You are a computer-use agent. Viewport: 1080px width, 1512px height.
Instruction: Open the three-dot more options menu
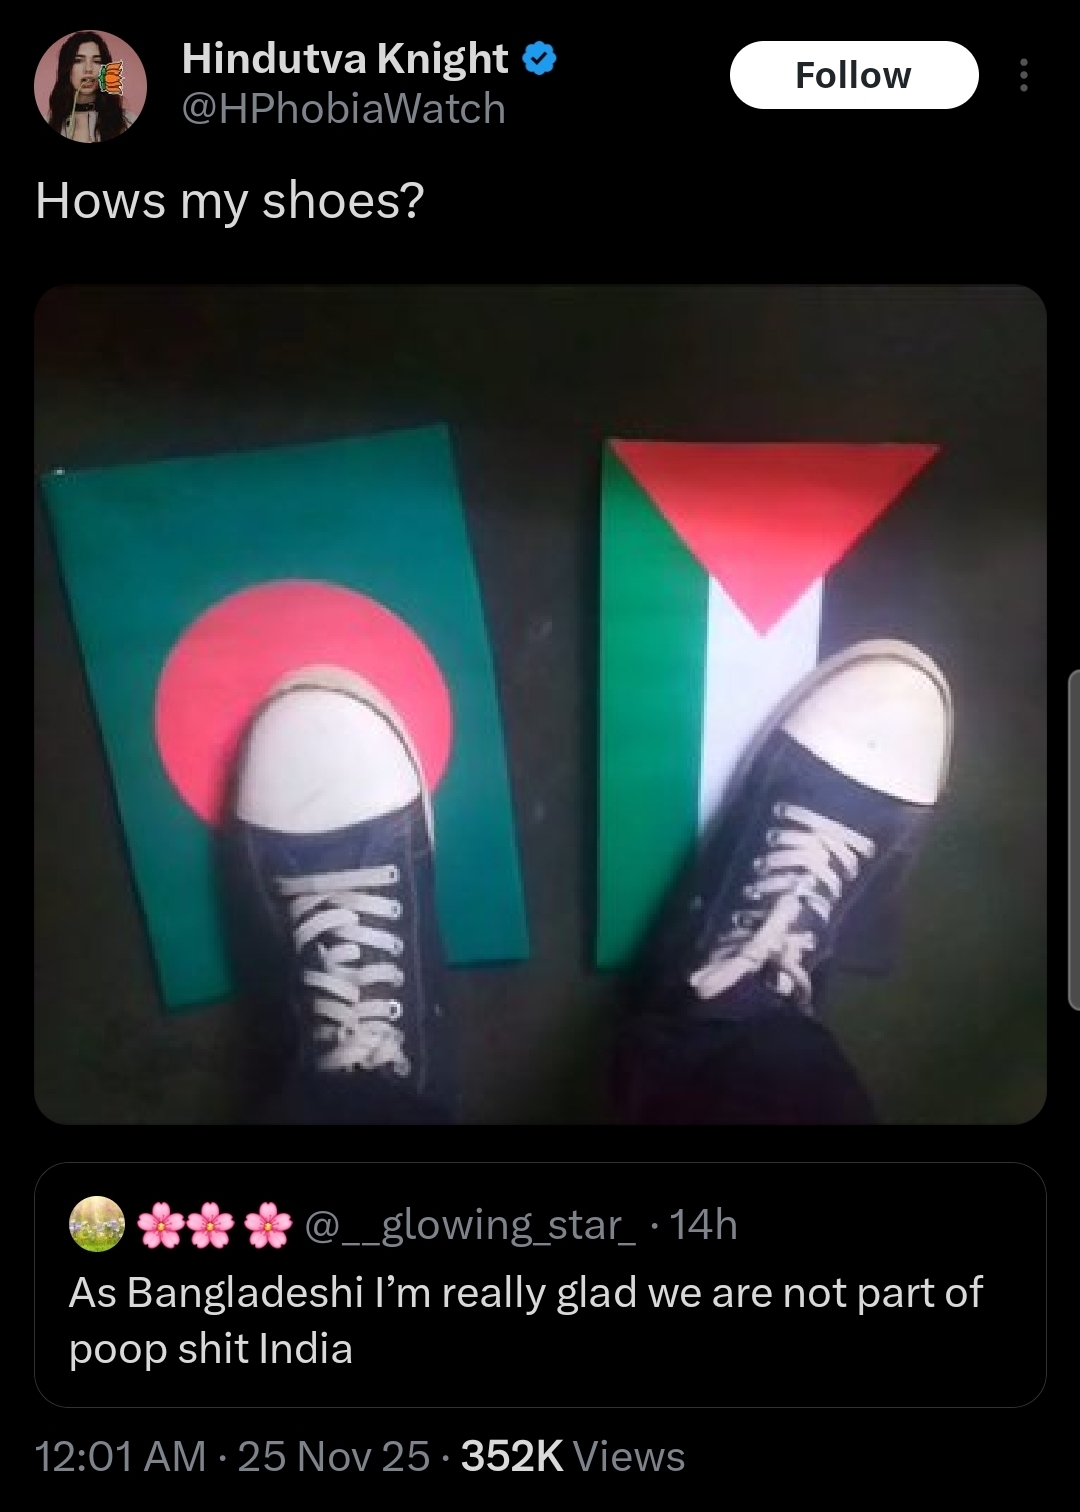click(1022, 75)
